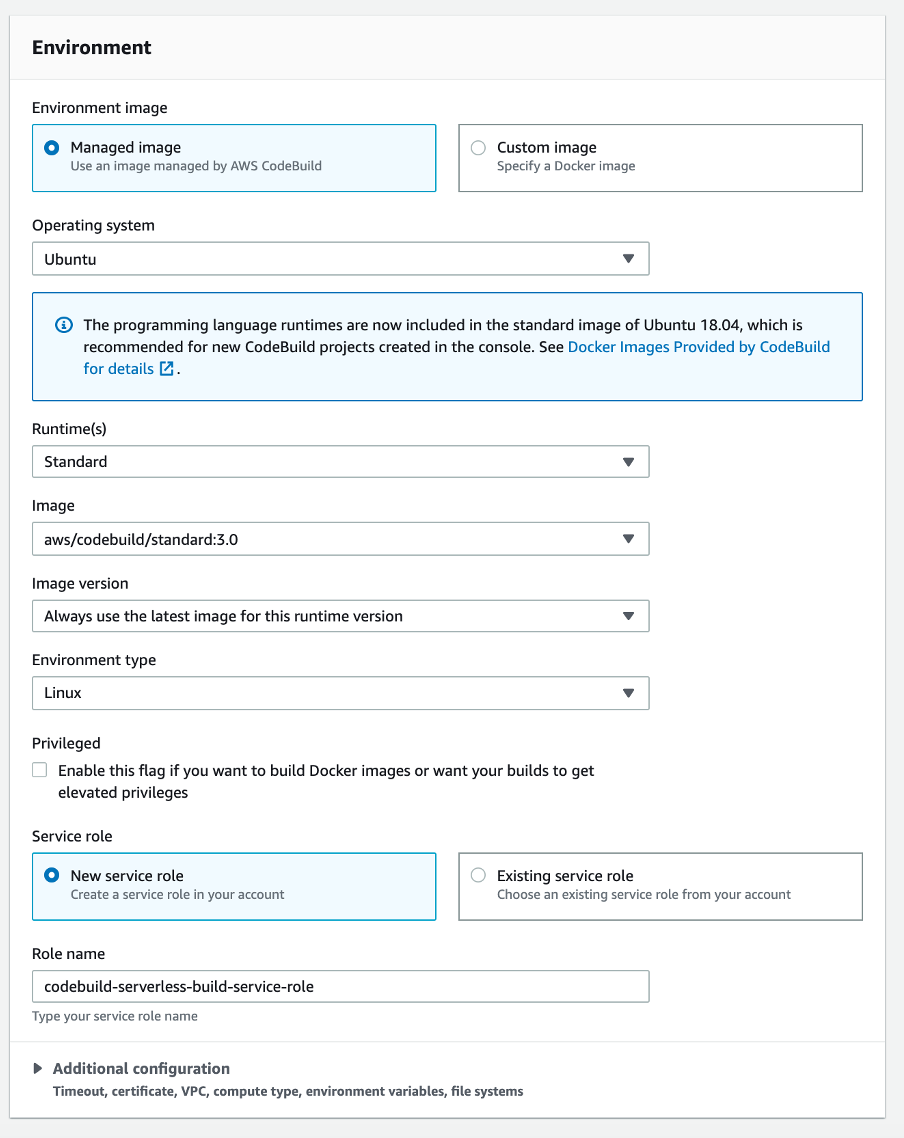Open the Ubuntu operating system dropdown
This screenshot has height=1138, width=904.
[340, 259]
